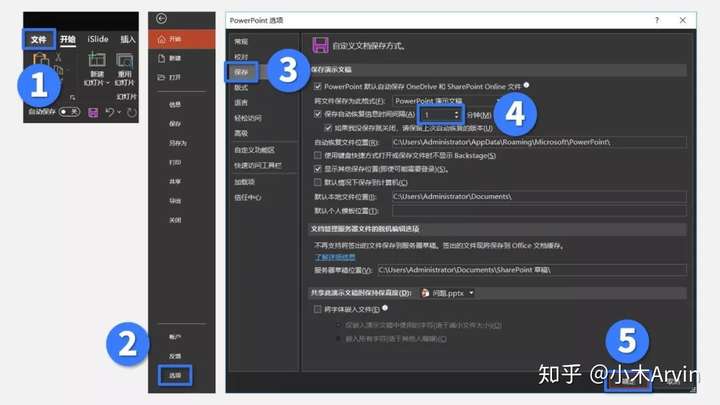Switch to the iSlide ribbon tab
The height and width of the screenshot is (405, 720).
98,39
